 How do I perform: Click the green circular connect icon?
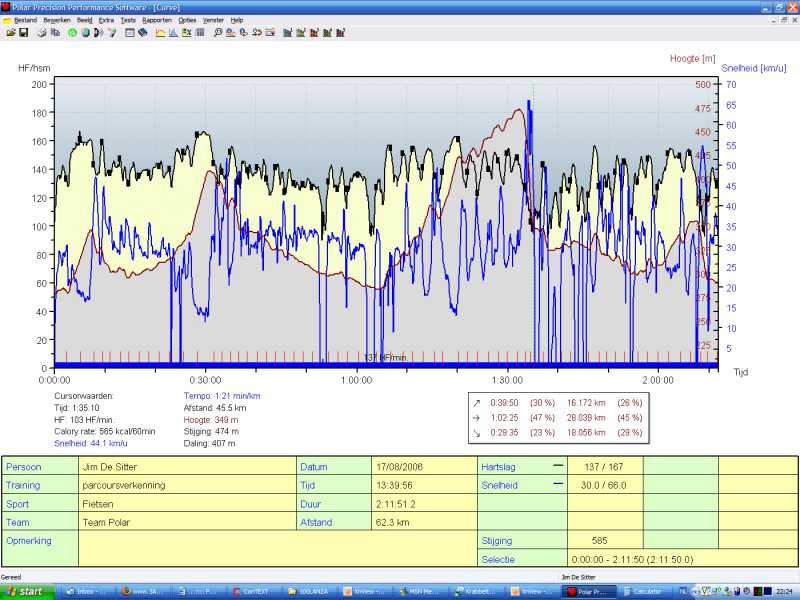point(72,33)
